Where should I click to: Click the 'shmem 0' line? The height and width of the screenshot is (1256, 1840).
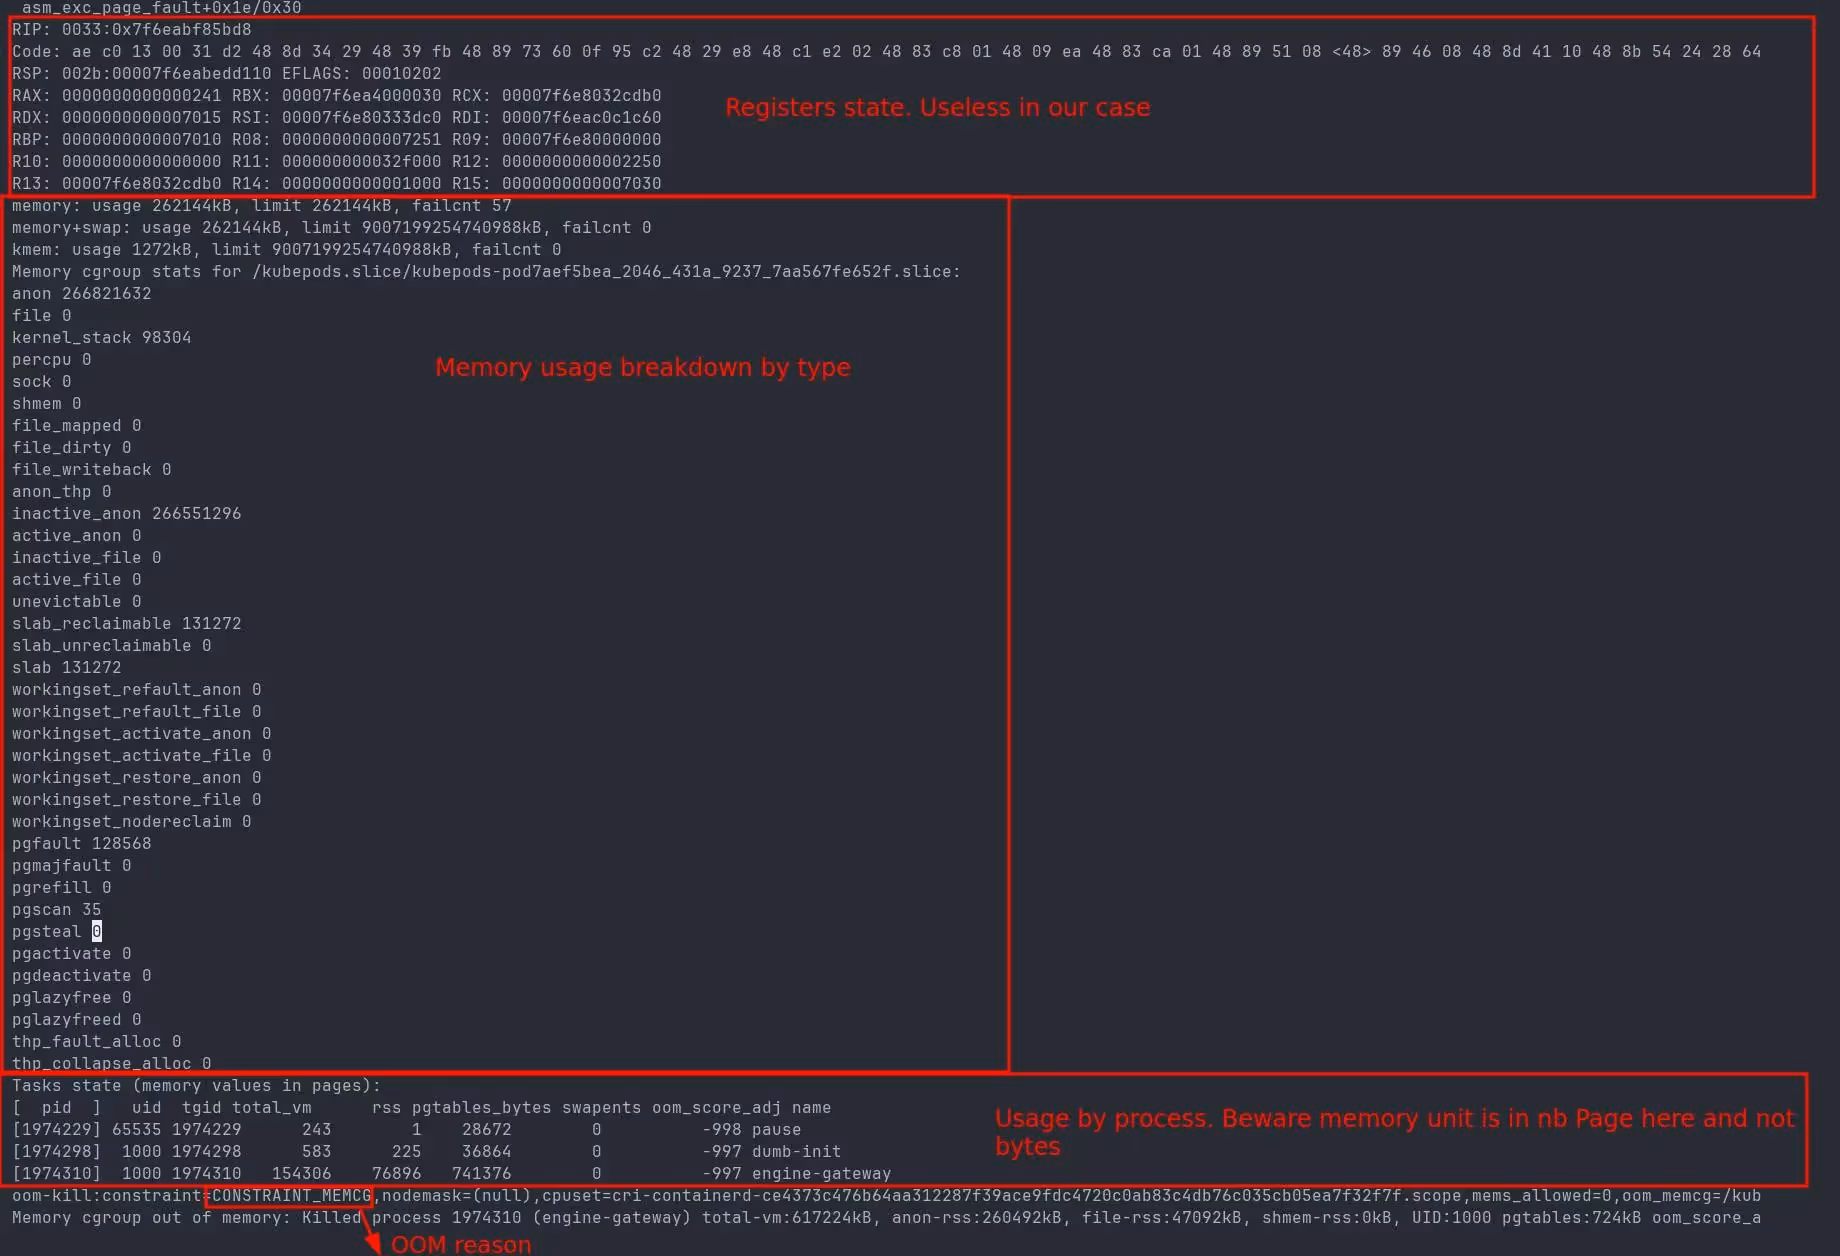coord(47,404)
